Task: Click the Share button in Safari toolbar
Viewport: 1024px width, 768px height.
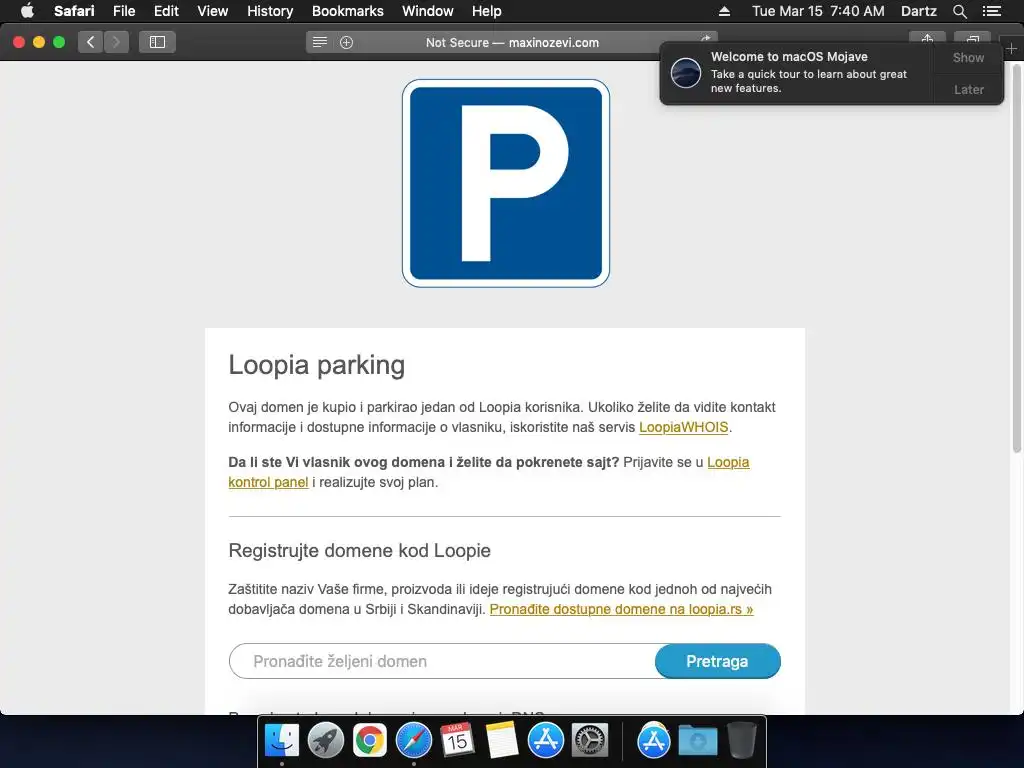Action: tap(927, 38)
